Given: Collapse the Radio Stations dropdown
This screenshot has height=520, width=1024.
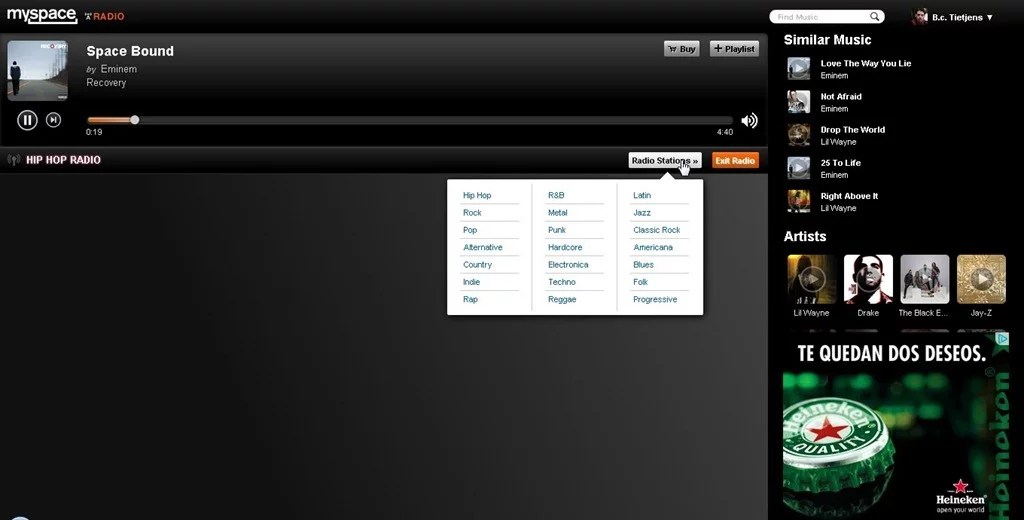Looking at the screenshot, I should click(x=665, y=161).
